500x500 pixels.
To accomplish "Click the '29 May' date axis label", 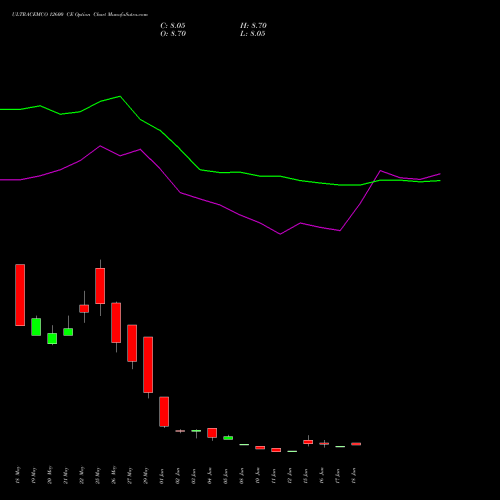I will [x=146, y=475].
